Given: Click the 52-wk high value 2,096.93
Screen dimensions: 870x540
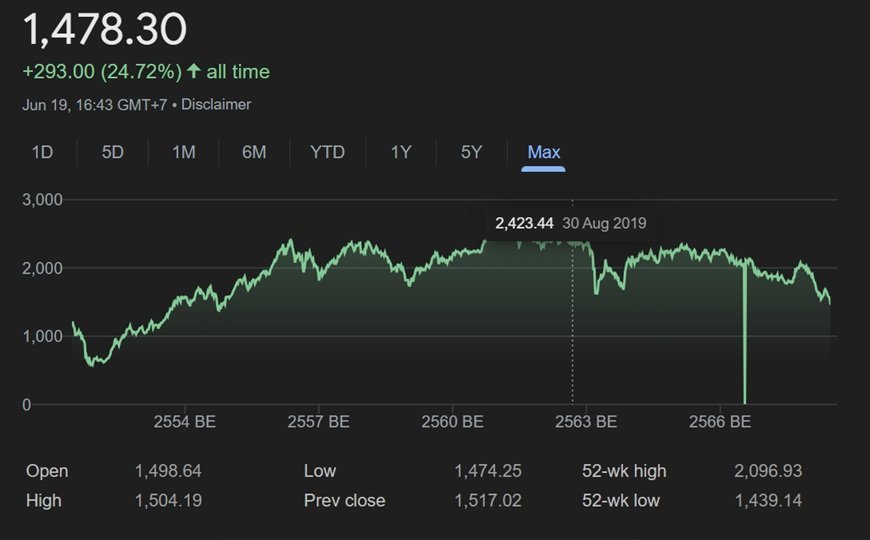Looking at the screenshot, I should tap(767, 471).
